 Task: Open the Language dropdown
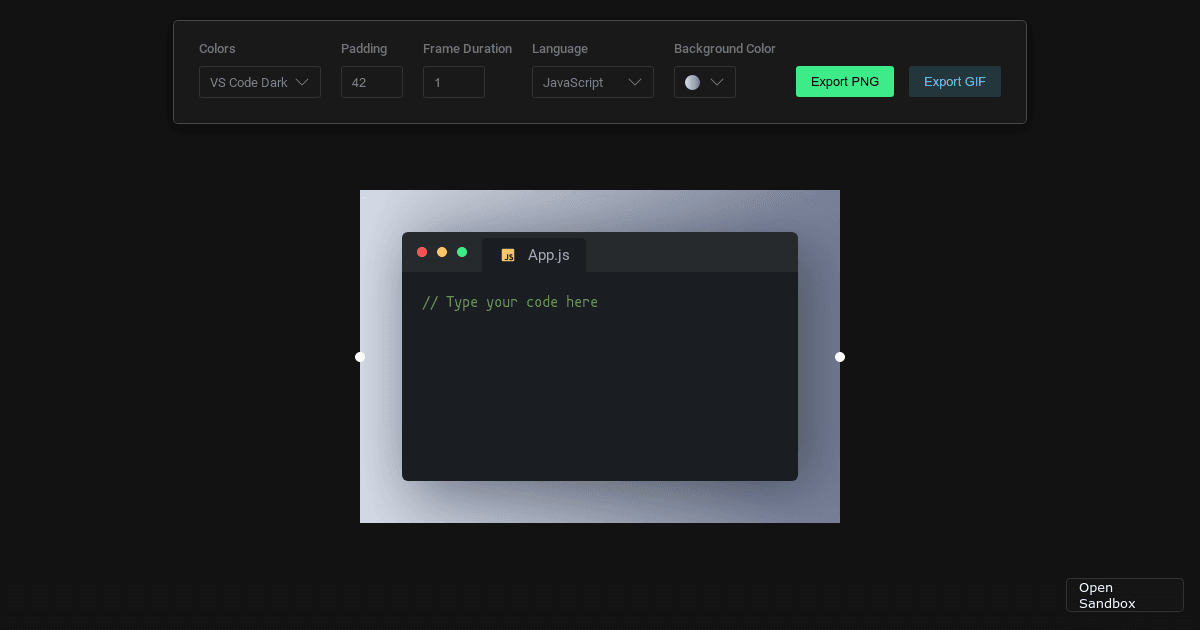coord(592,82)
